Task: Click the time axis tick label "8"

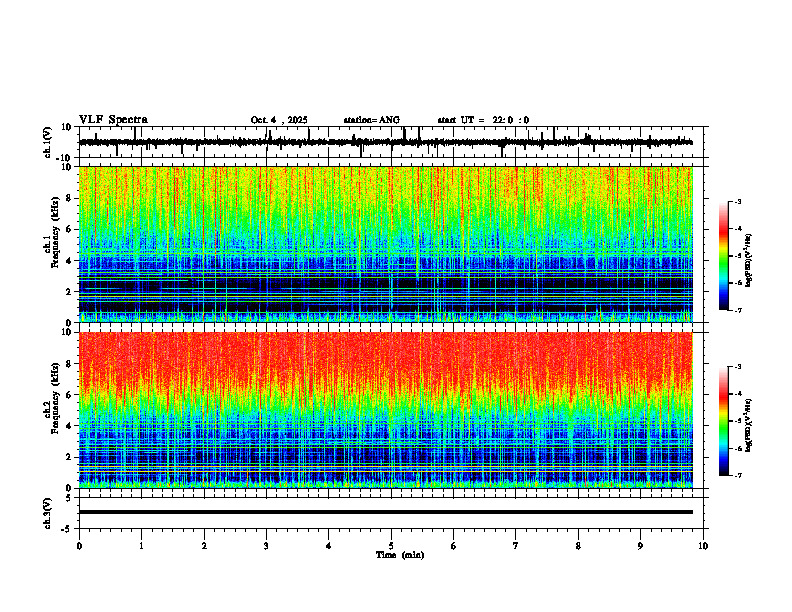Action: [x=578, y=546]
